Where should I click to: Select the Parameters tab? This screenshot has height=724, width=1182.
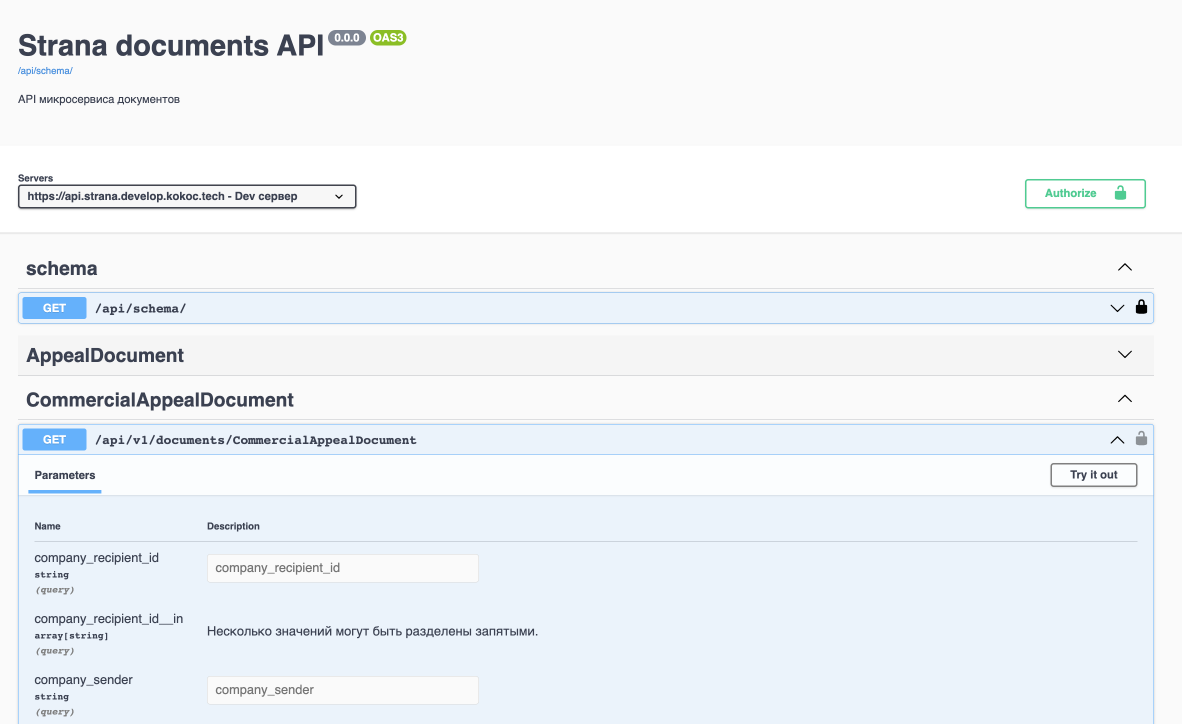pos(65,475)
